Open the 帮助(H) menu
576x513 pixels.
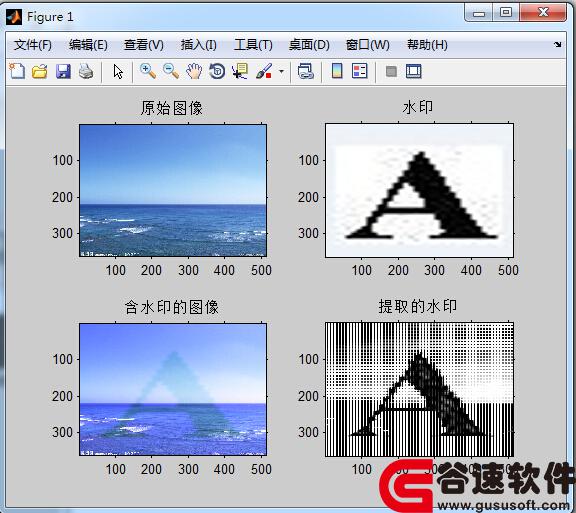tap(427, 45)
